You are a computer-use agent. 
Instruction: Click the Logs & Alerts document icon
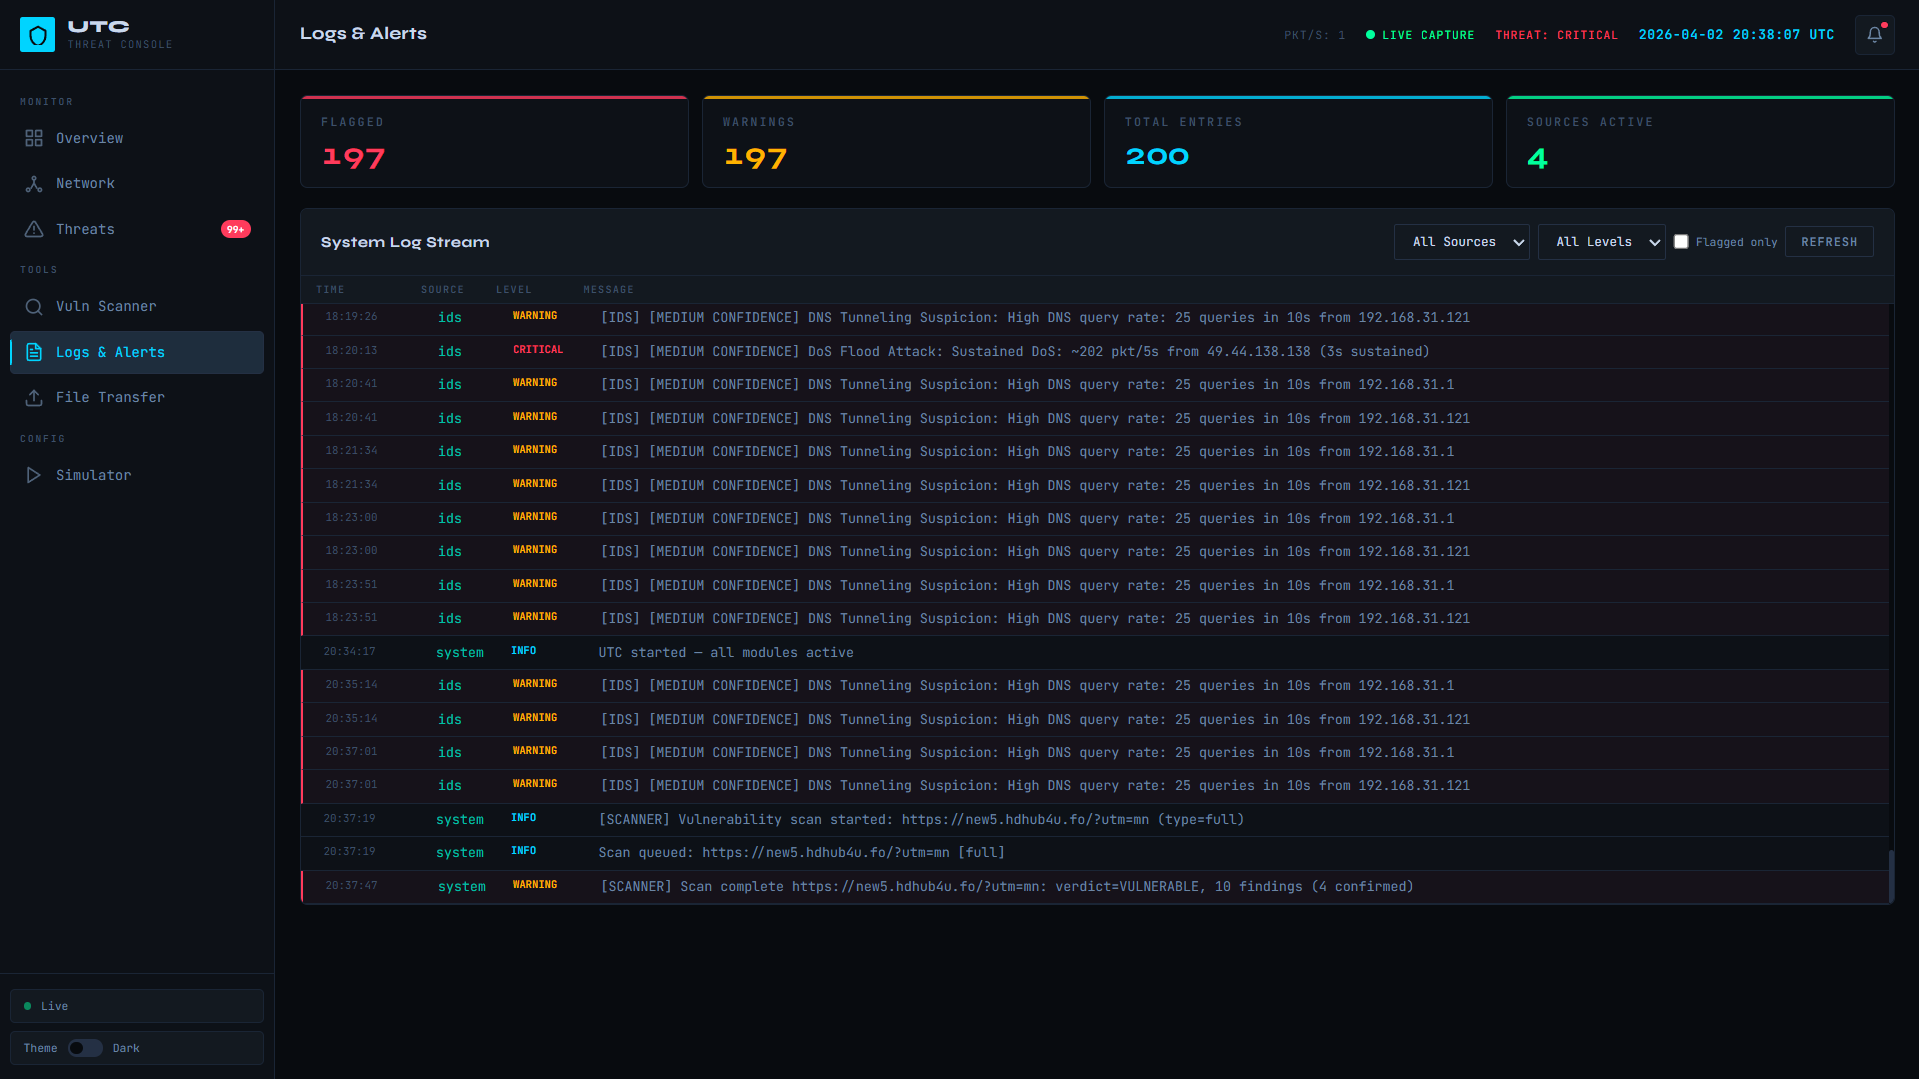point(34,352)
